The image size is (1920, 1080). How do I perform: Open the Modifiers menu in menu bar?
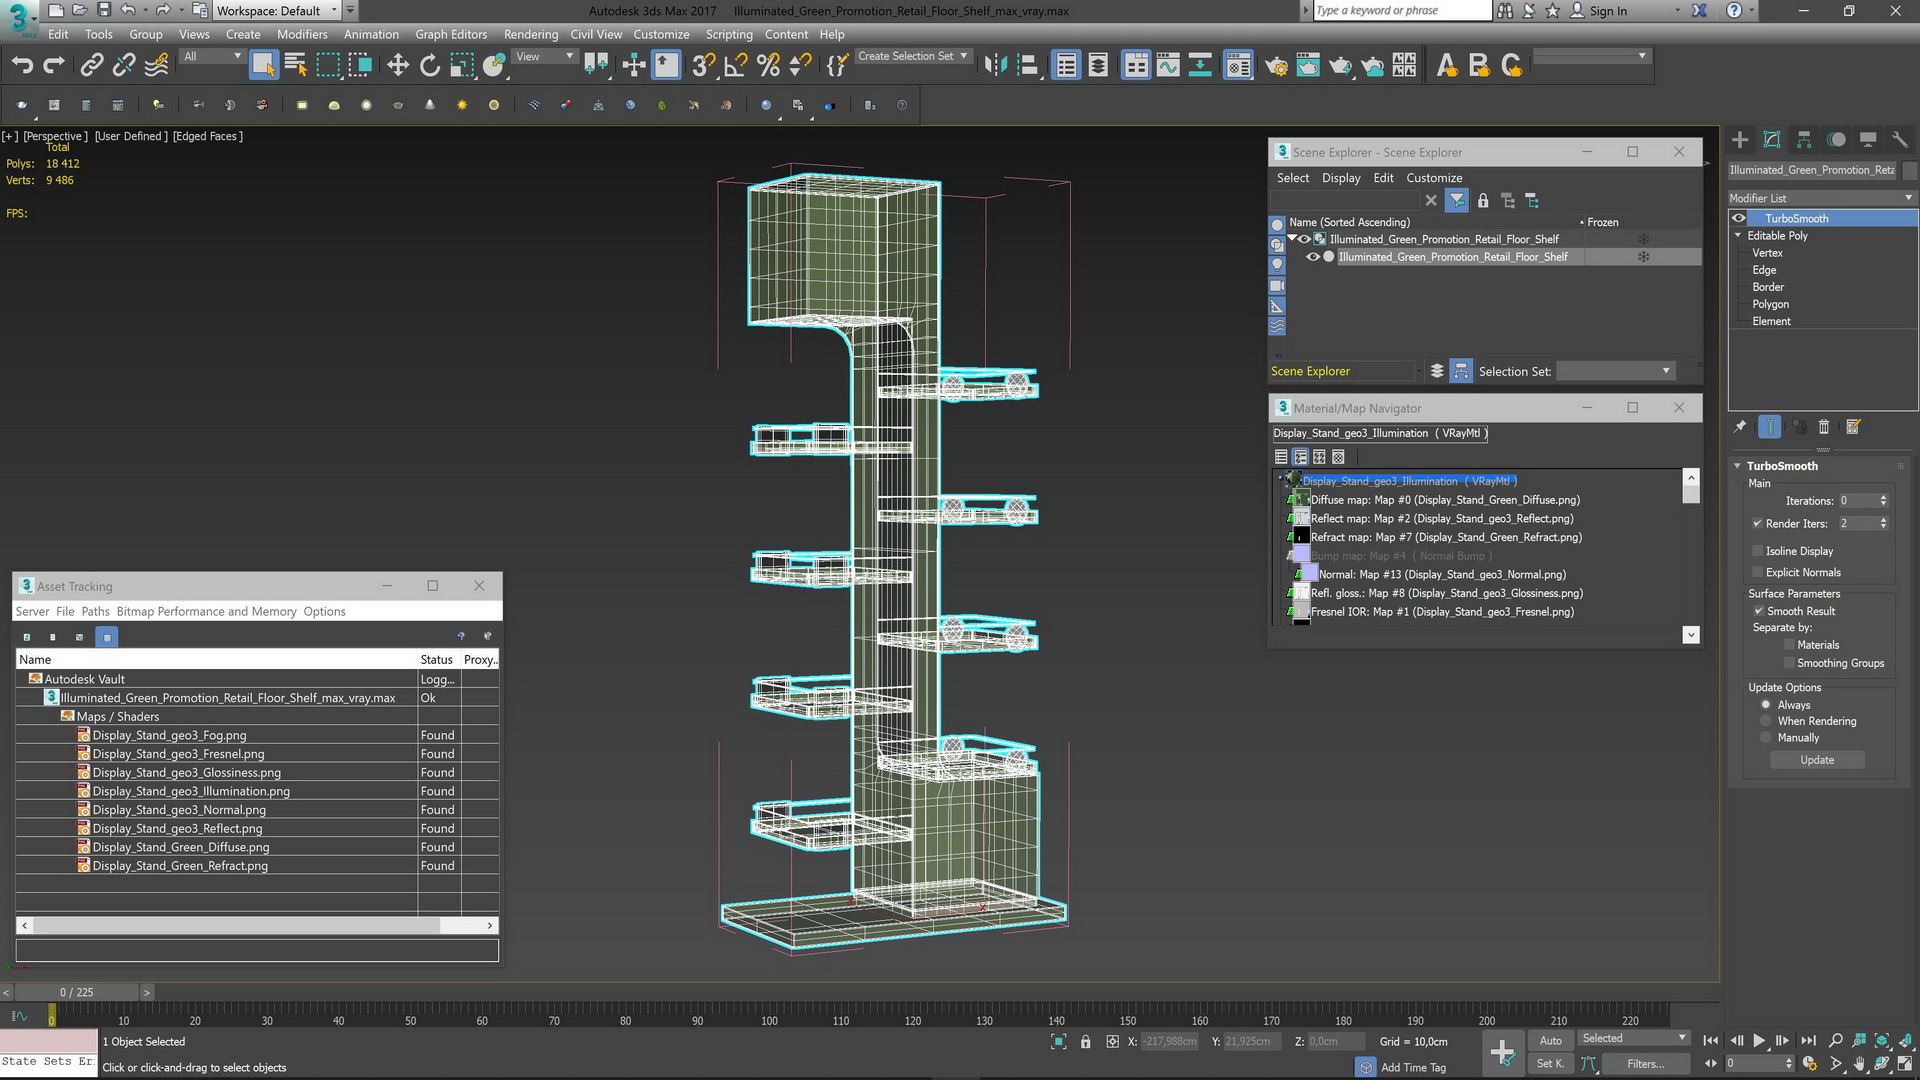(302, 33)
